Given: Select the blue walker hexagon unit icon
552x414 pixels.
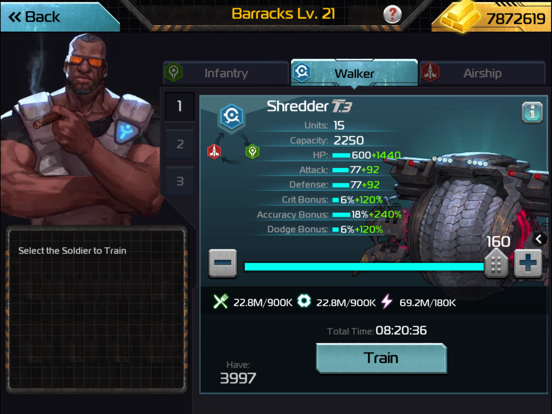Looking at the screenshot, I should [232, 116].
